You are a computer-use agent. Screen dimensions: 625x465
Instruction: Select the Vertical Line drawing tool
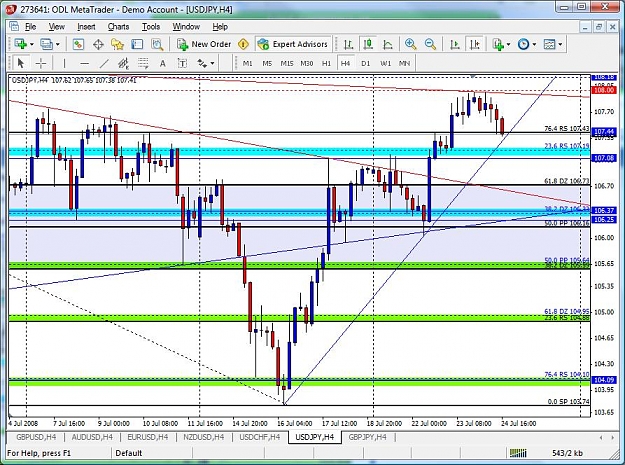click(64, 63)
